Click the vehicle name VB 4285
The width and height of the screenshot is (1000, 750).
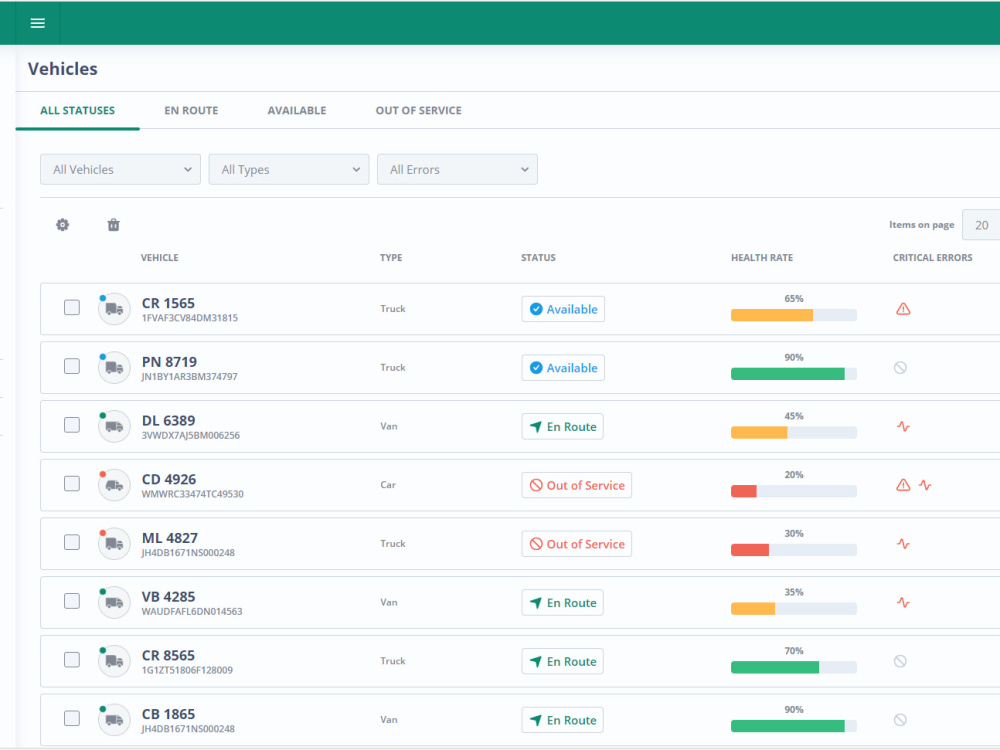point(168,596)
